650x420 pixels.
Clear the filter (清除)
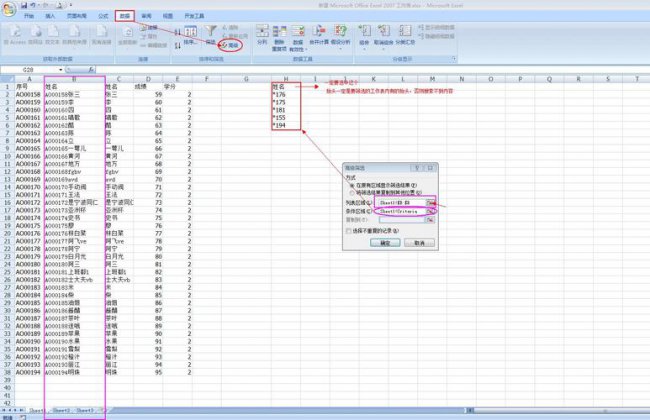230,27
